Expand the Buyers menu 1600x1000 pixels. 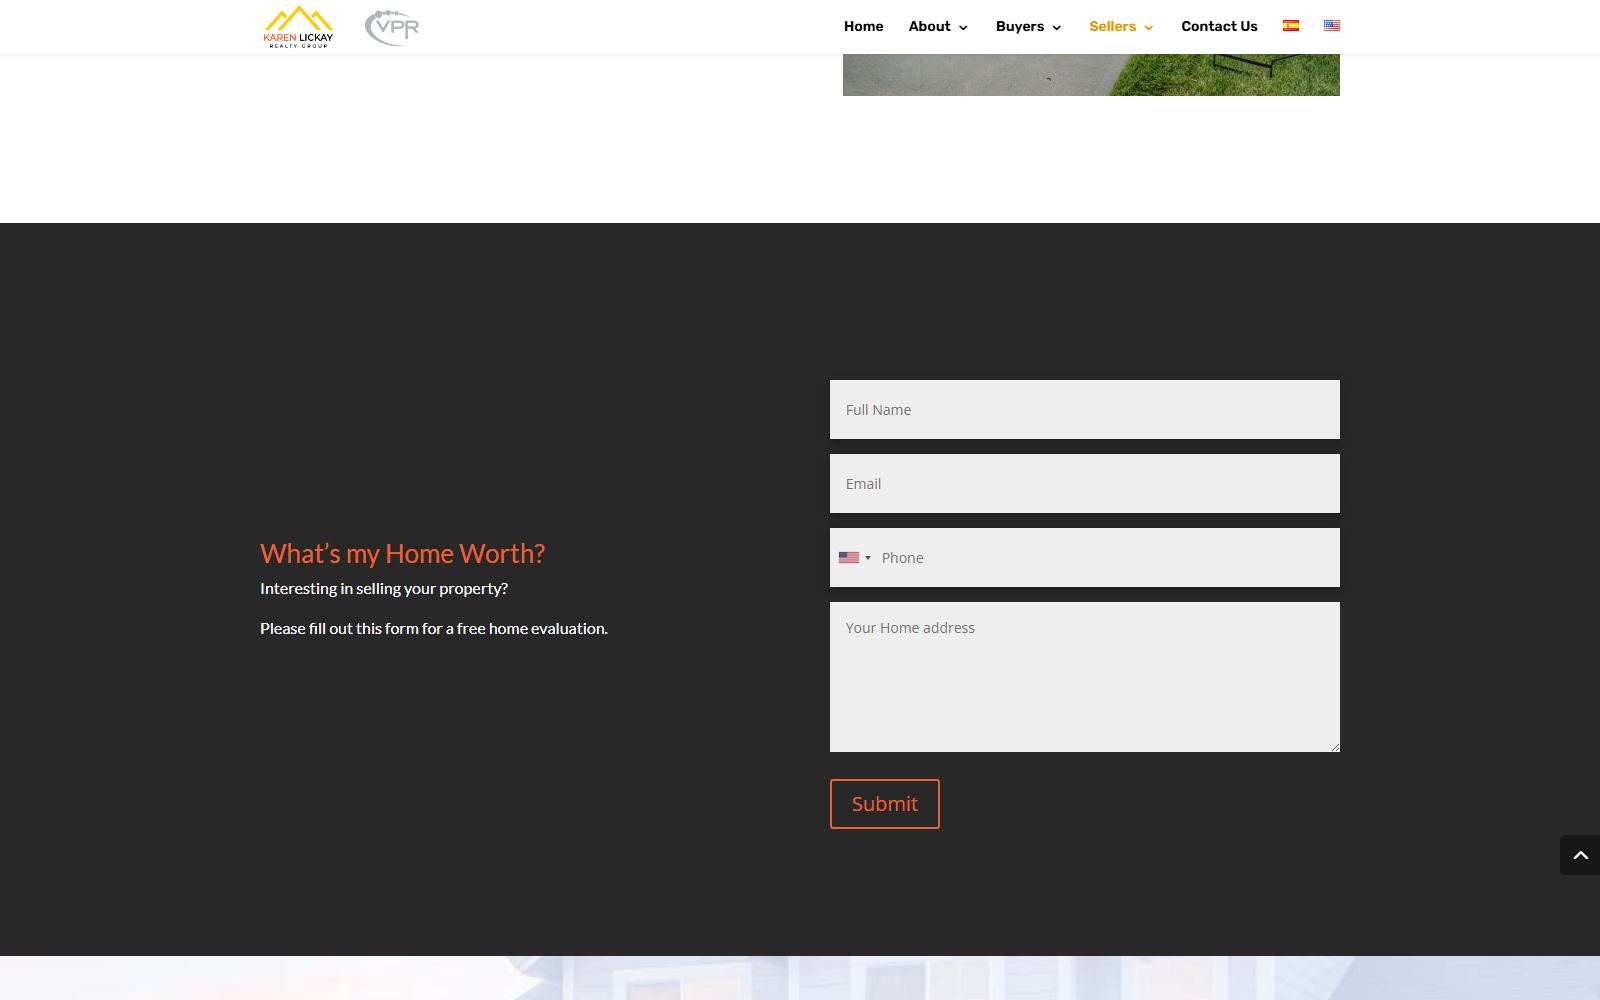(x=1028, y=27)
